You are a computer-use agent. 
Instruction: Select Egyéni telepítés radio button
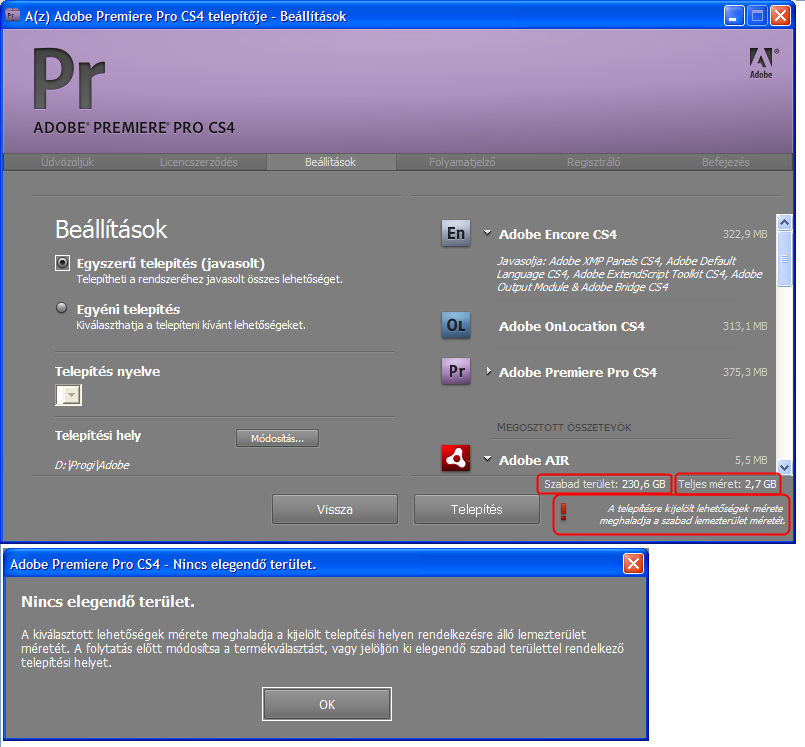(x=62, y=308)
